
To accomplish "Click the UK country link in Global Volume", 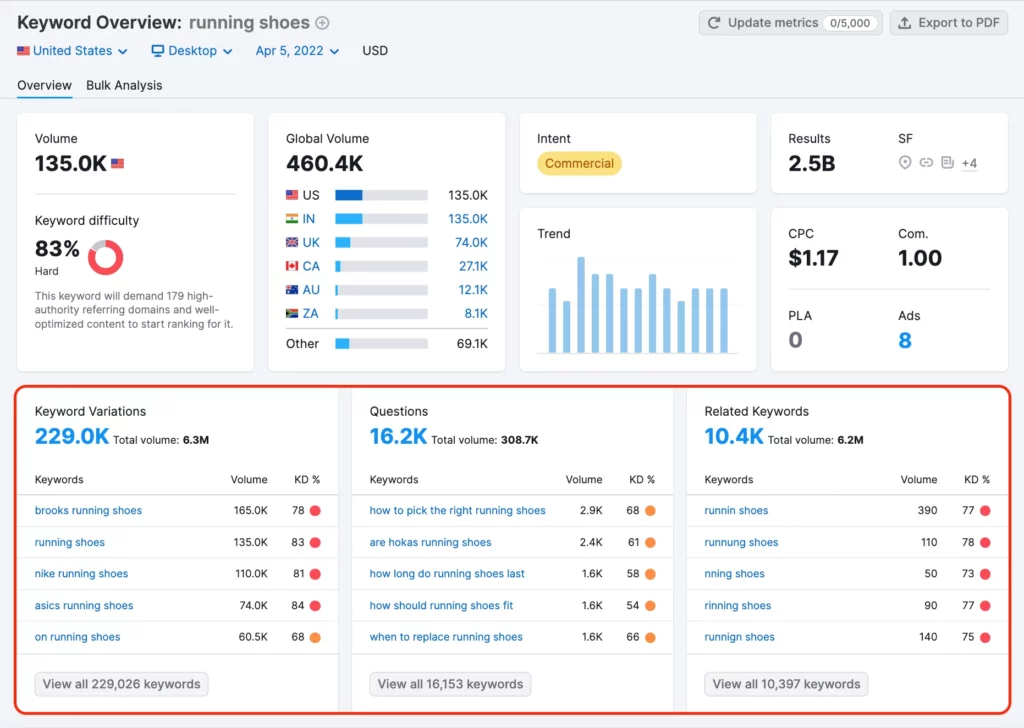I will (x=311, y=242).
